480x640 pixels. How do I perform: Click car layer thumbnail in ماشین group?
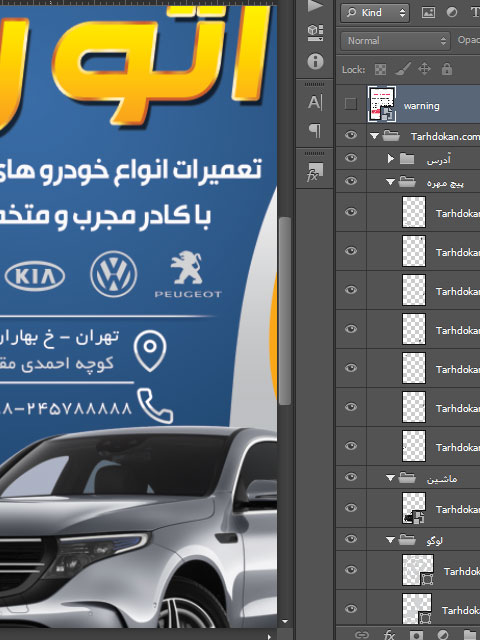(414, 508)
